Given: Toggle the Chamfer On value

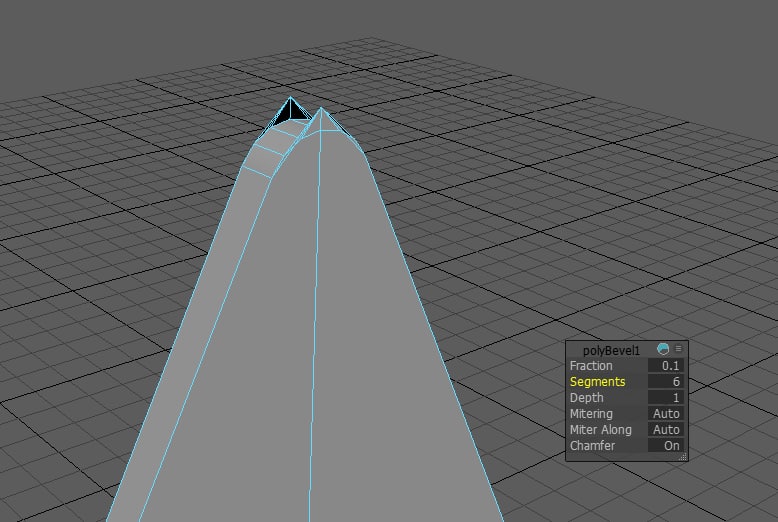Looking at the screenshot, I should tap(666, 446).
